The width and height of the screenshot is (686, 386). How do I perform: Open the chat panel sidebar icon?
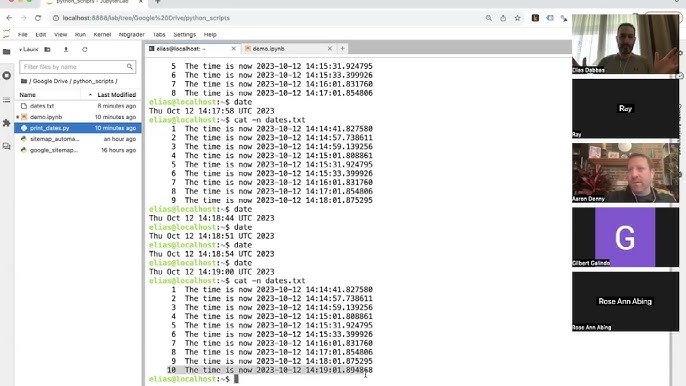7,146
